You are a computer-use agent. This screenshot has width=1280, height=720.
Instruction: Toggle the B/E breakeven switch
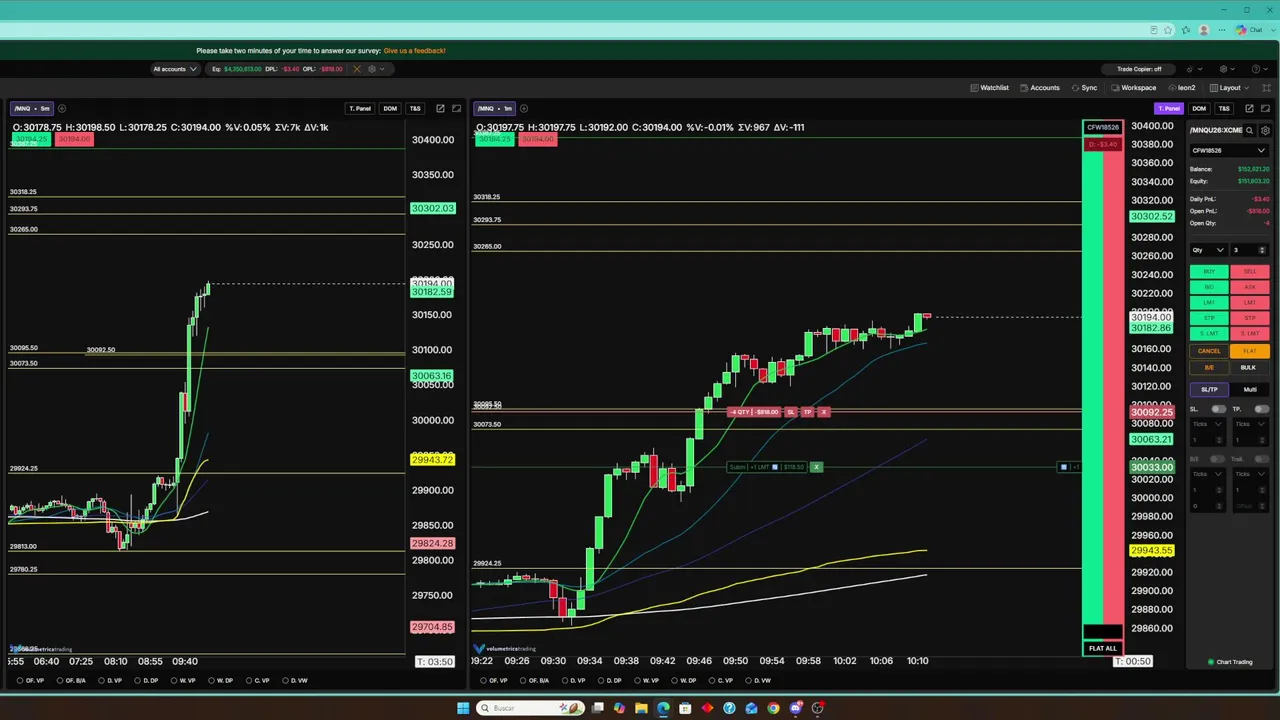[x=1217, y=459]
